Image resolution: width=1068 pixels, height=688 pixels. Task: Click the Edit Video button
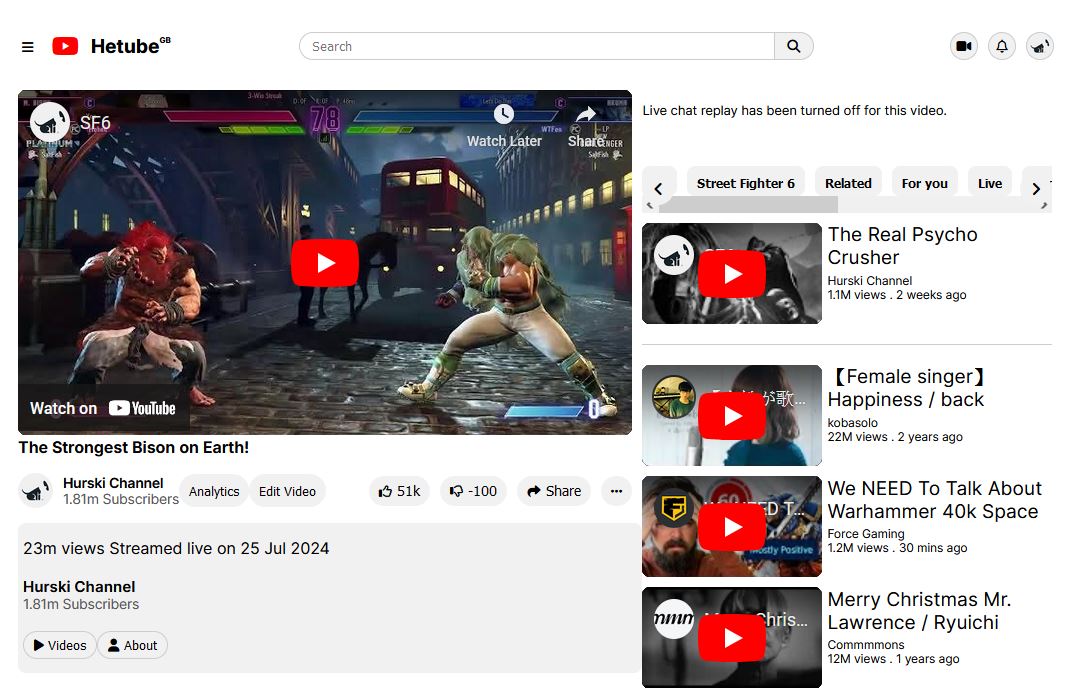pos(287,491)
